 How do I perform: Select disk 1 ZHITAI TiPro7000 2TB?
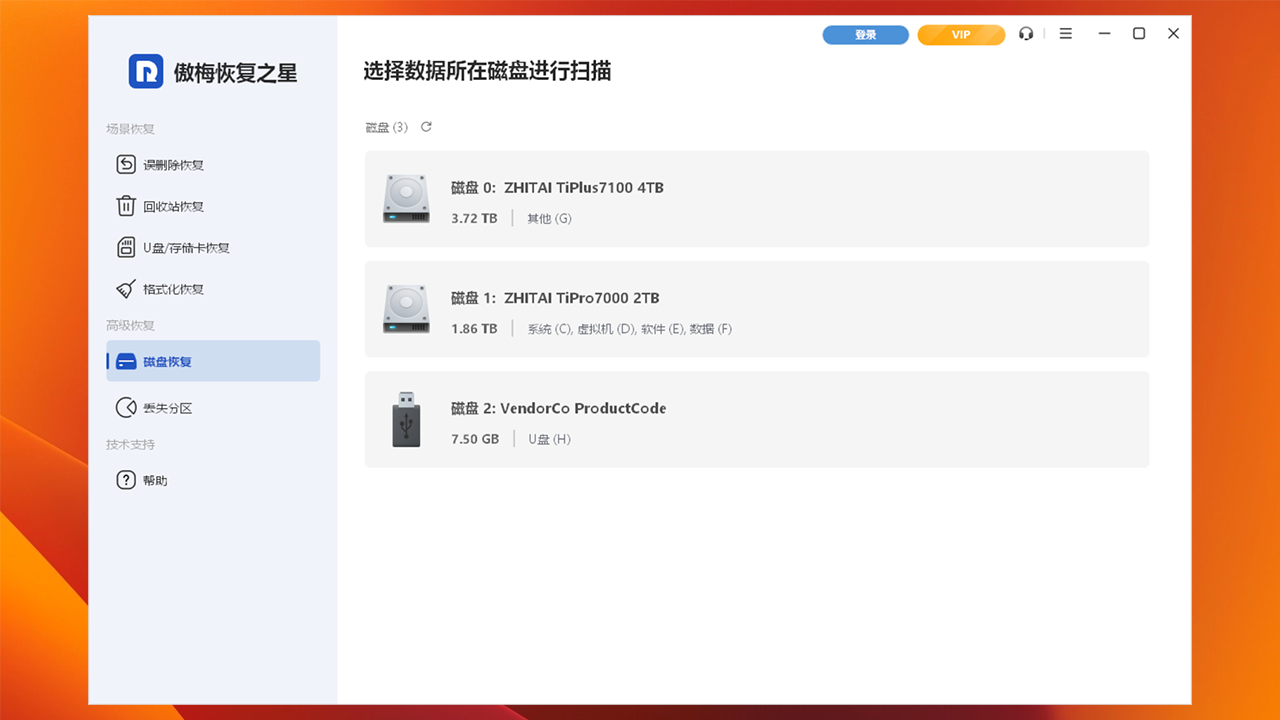[757, 308]
